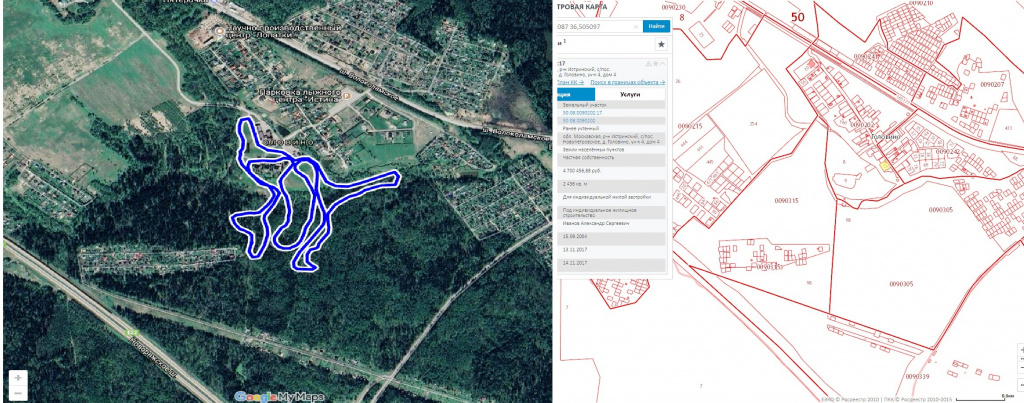
Task: Zoom in on the Google satellite map
Action: (17, 379)
